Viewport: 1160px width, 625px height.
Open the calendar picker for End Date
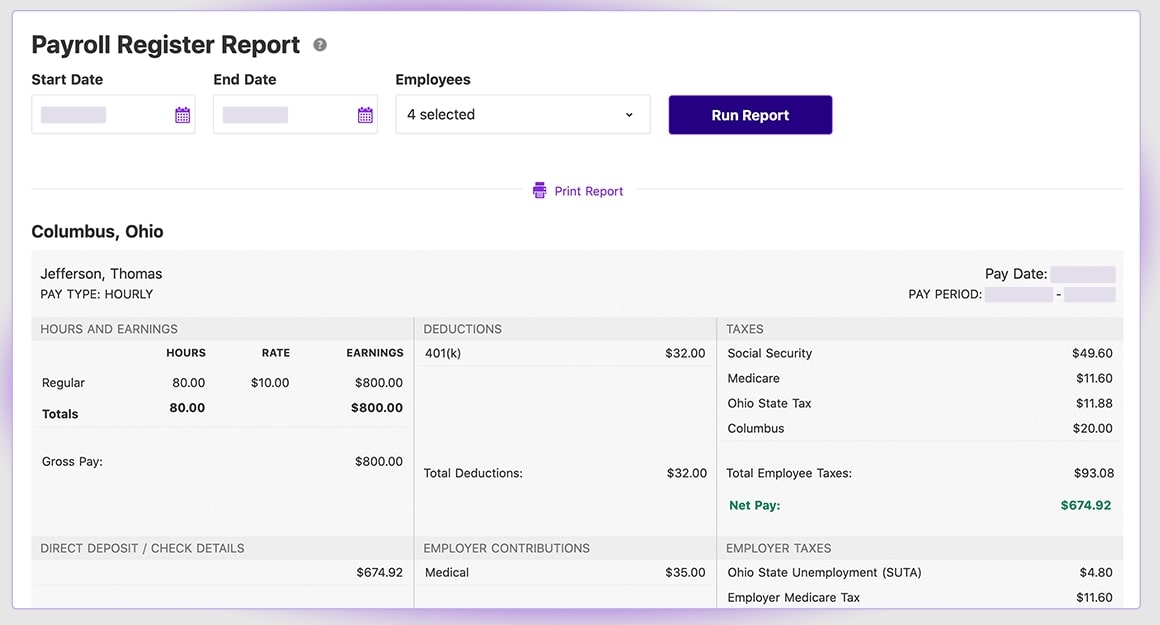coord(364,114)
